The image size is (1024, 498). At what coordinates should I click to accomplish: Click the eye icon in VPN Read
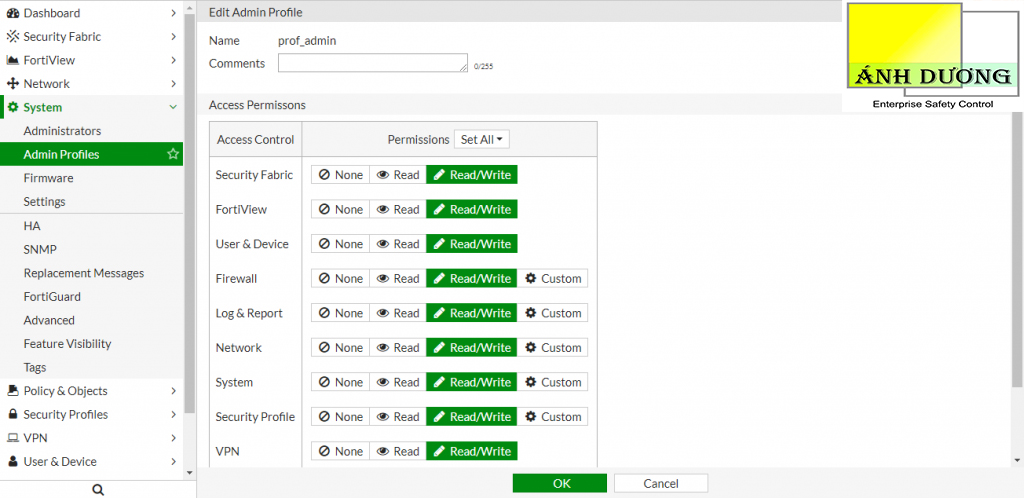[383, 452]
